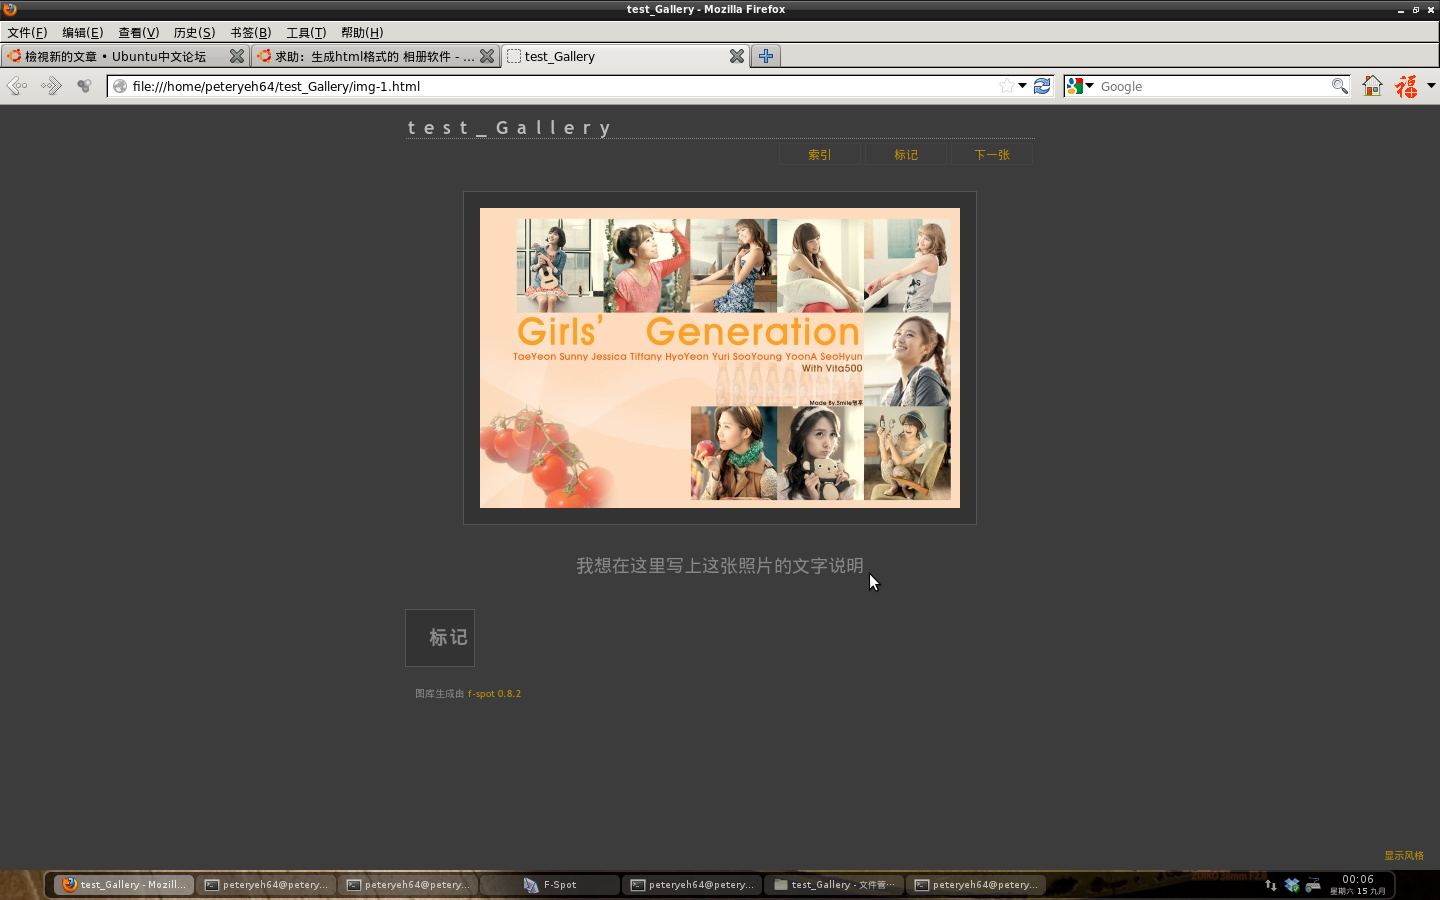Viewport: 1440px width, 900px height.
Task: Open the 工具(T) menu
Action: point(306,32)
